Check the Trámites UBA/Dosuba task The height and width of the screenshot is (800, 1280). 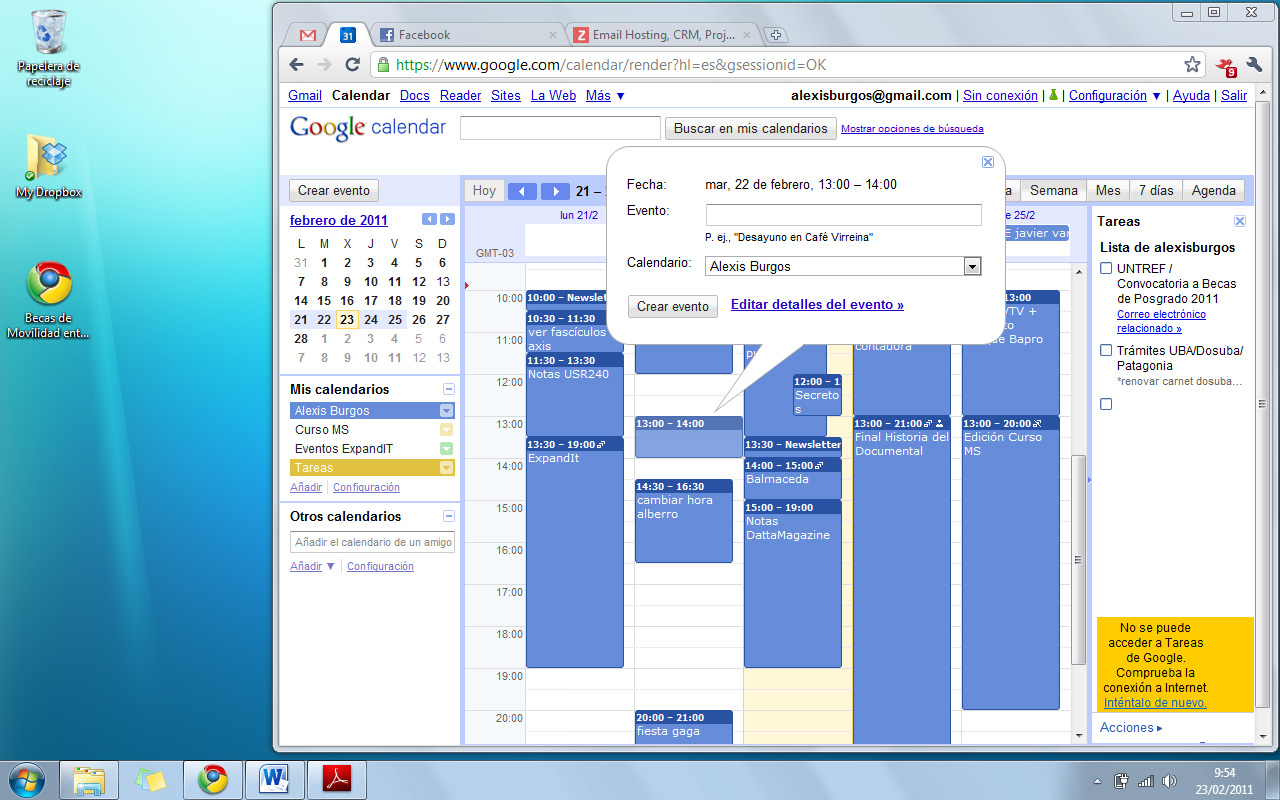[1106, 350]
